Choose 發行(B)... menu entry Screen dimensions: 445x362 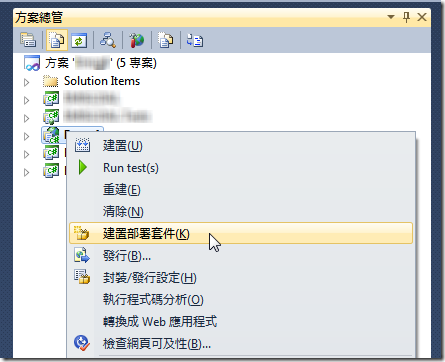(x=241, y=256)
